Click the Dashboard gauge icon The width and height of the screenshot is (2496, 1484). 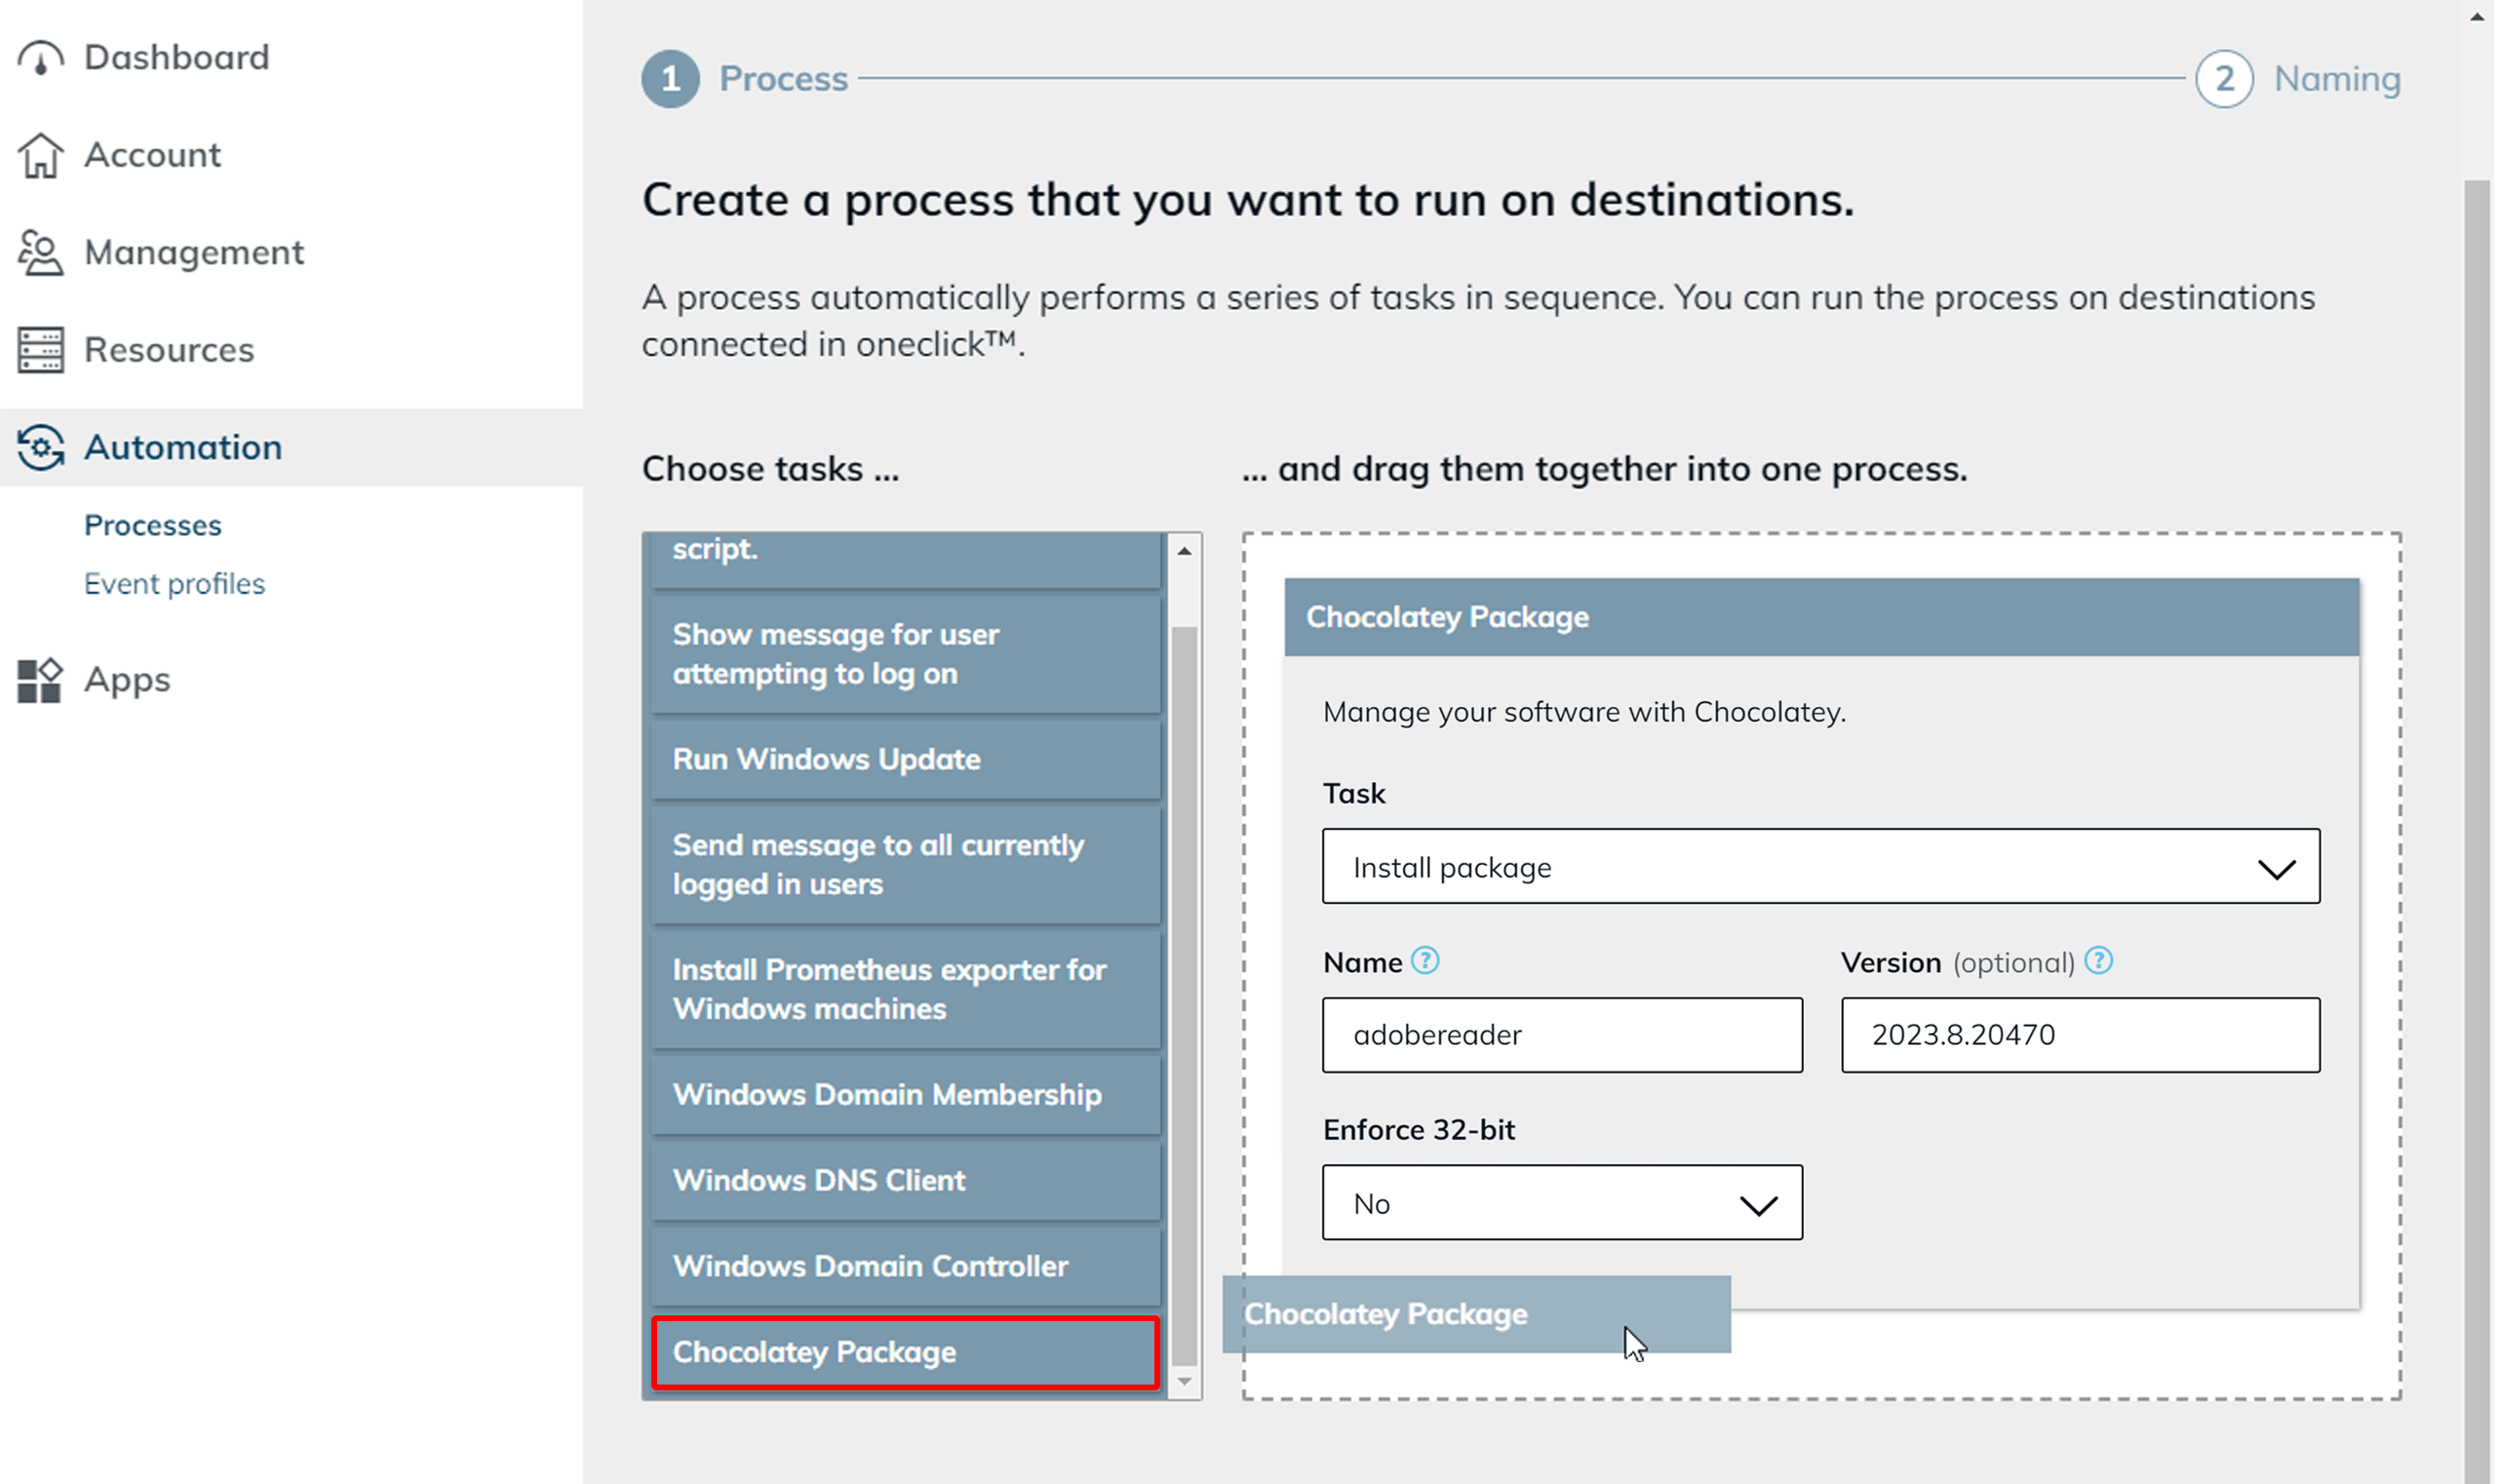(x=40, y=58)
